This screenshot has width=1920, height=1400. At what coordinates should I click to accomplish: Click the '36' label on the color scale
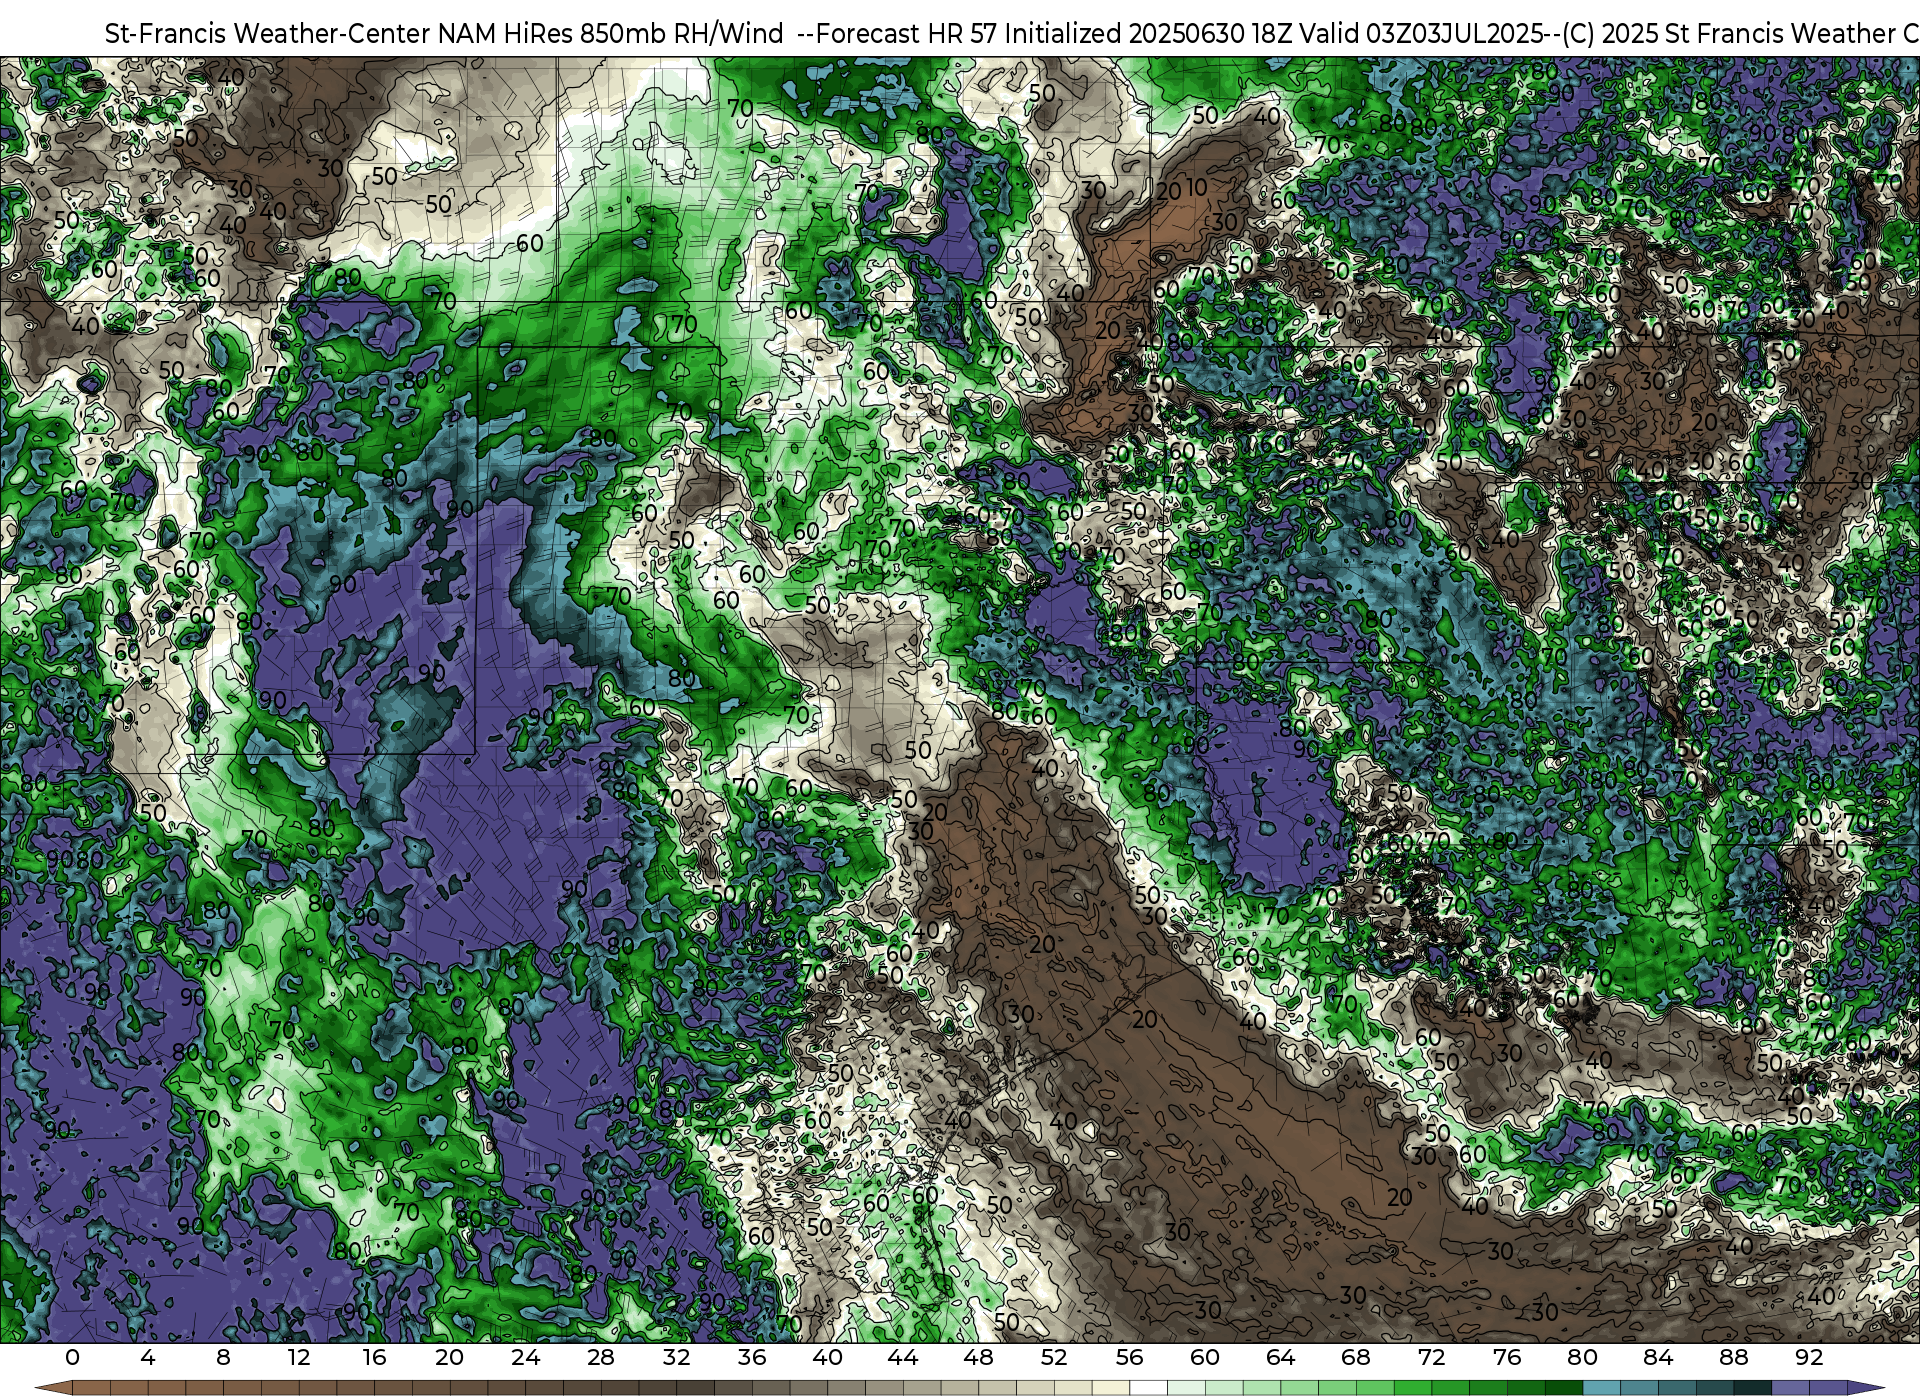coord(752,1357)
